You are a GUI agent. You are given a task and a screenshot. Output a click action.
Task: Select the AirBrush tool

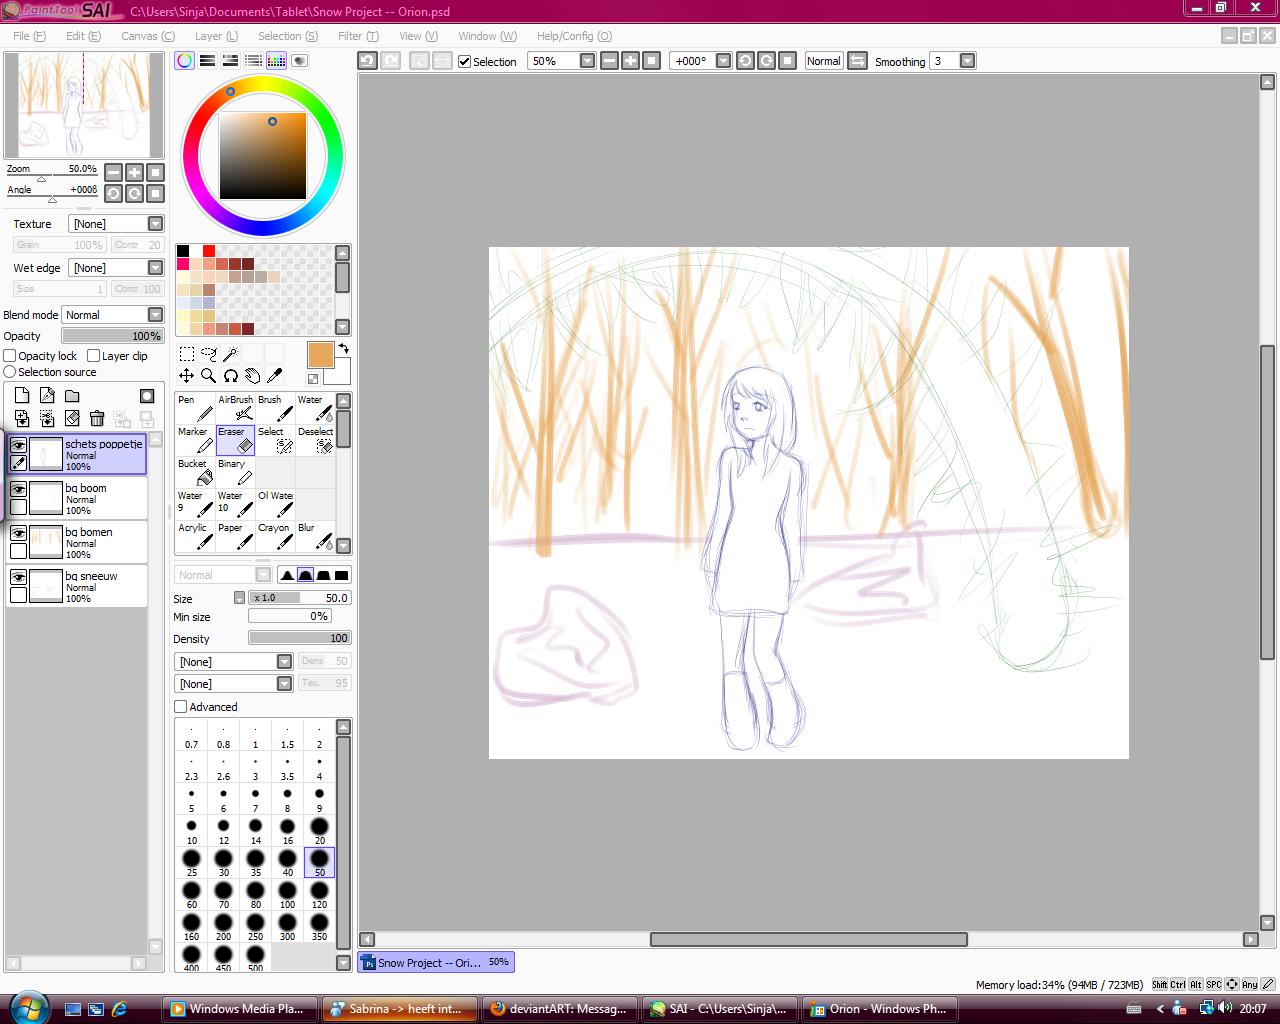coord(235,408)
